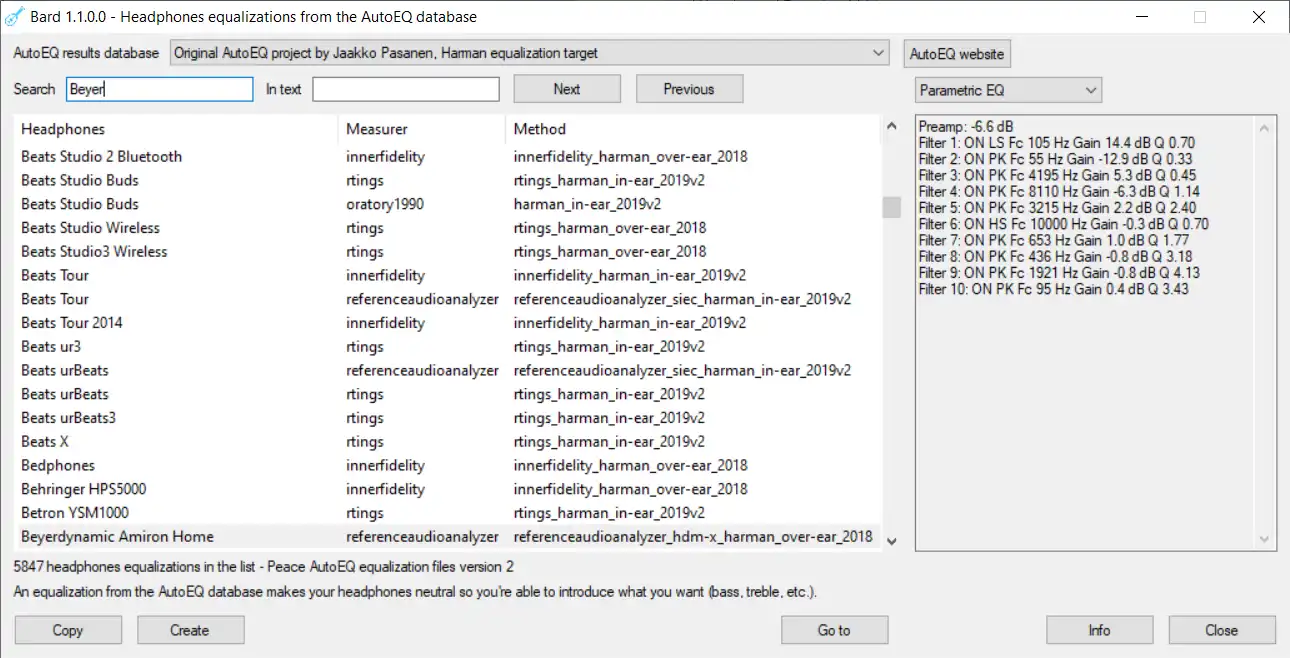The width and height of the screenshot is (1290, 658).
Task: Click the Preamp -6.6 dB line
Action: (x=966, y=127)
